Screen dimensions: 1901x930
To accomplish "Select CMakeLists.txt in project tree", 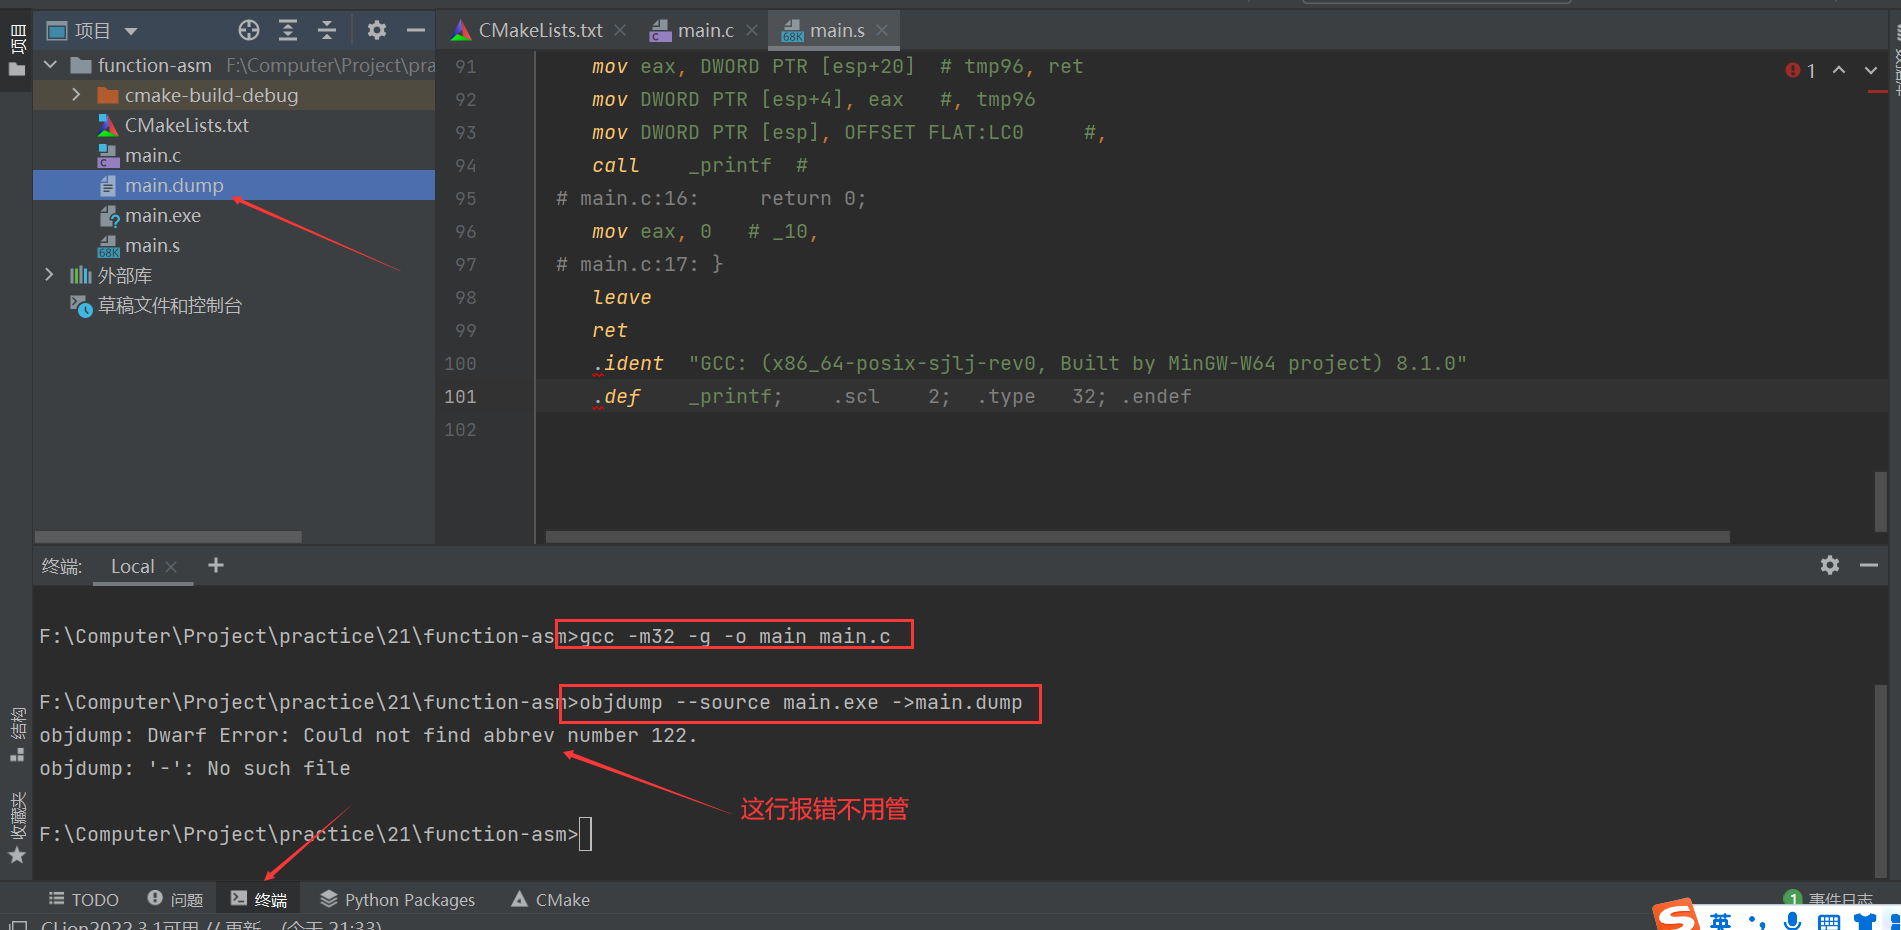I will 186,125.
